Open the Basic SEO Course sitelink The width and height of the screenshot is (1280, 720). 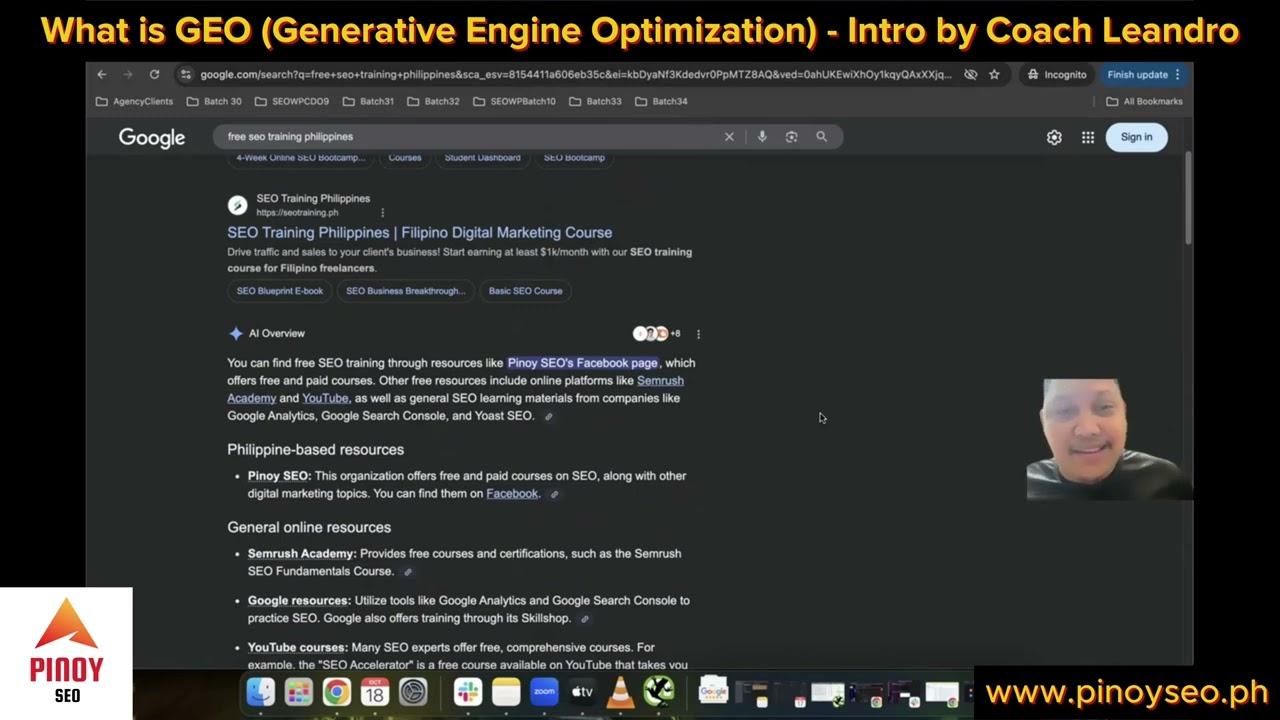click(x=525, y=291)
